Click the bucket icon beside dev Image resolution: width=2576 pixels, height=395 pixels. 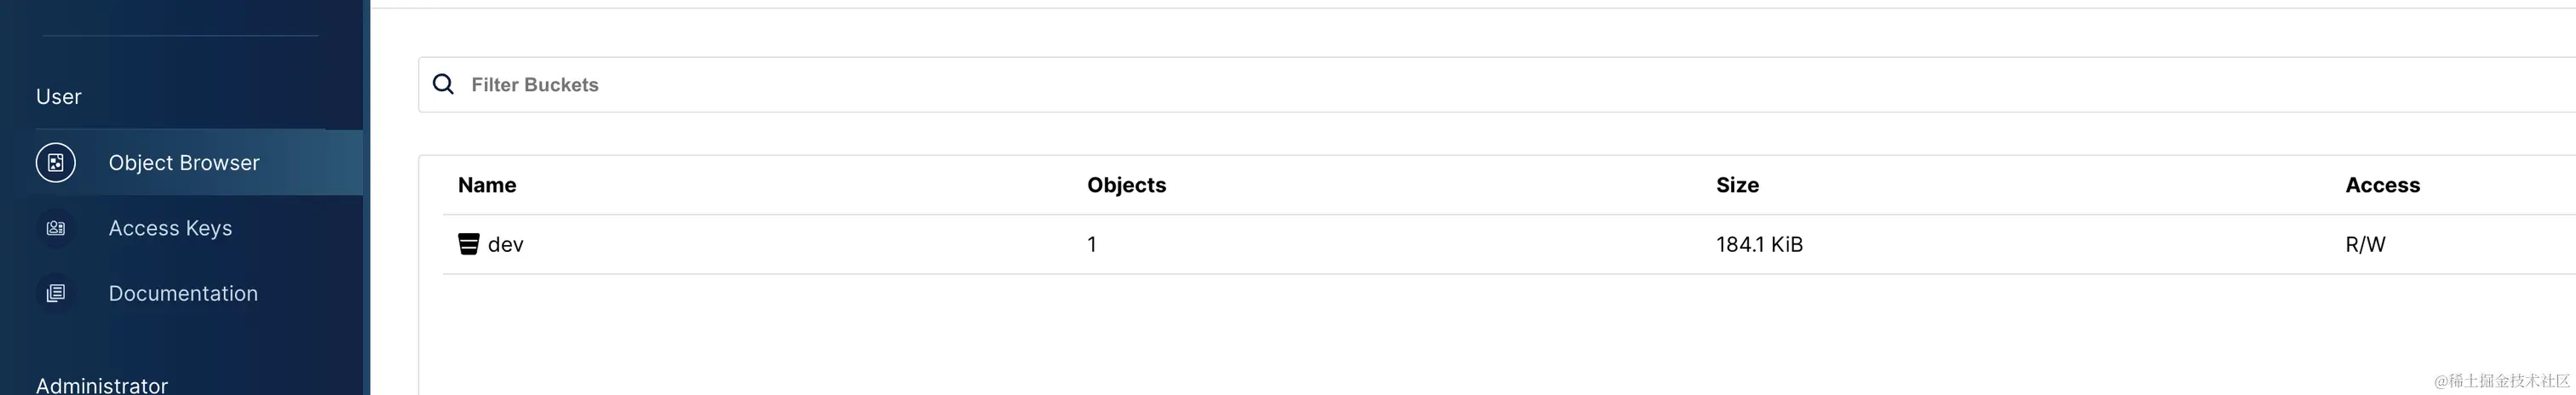(468, 245)
